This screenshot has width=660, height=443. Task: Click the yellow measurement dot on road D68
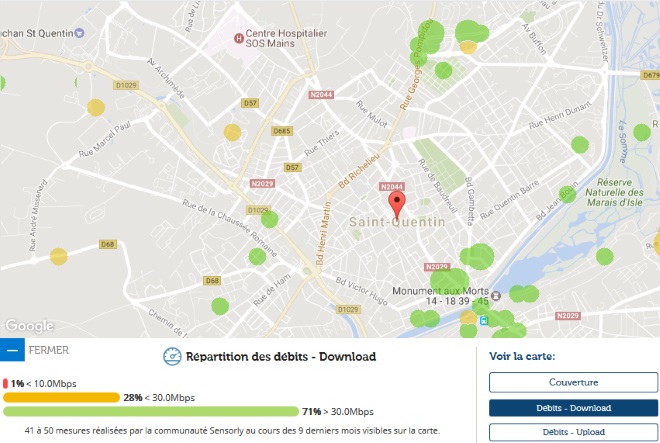click(59, 256)
